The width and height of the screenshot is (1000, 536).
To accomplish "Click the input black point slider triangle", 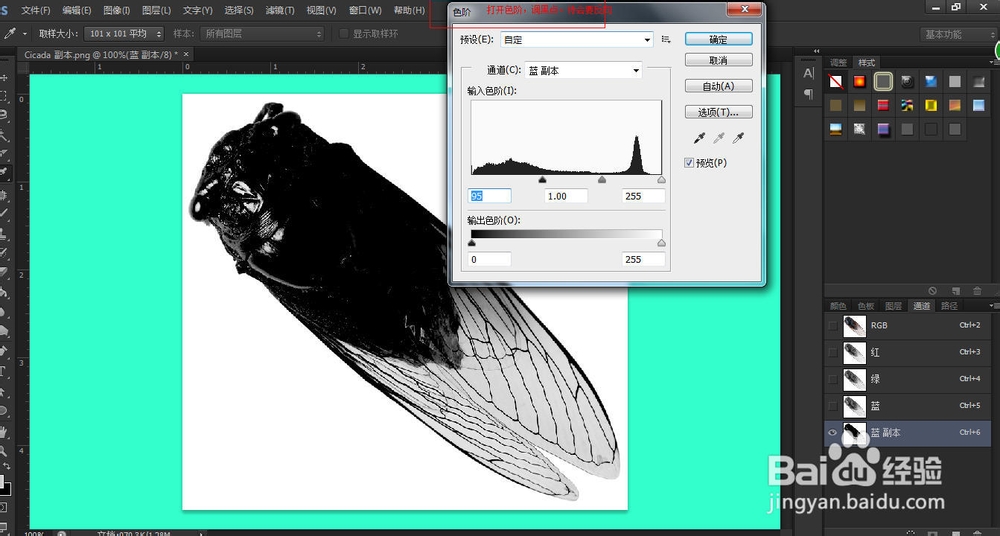I will click(542, 180).
